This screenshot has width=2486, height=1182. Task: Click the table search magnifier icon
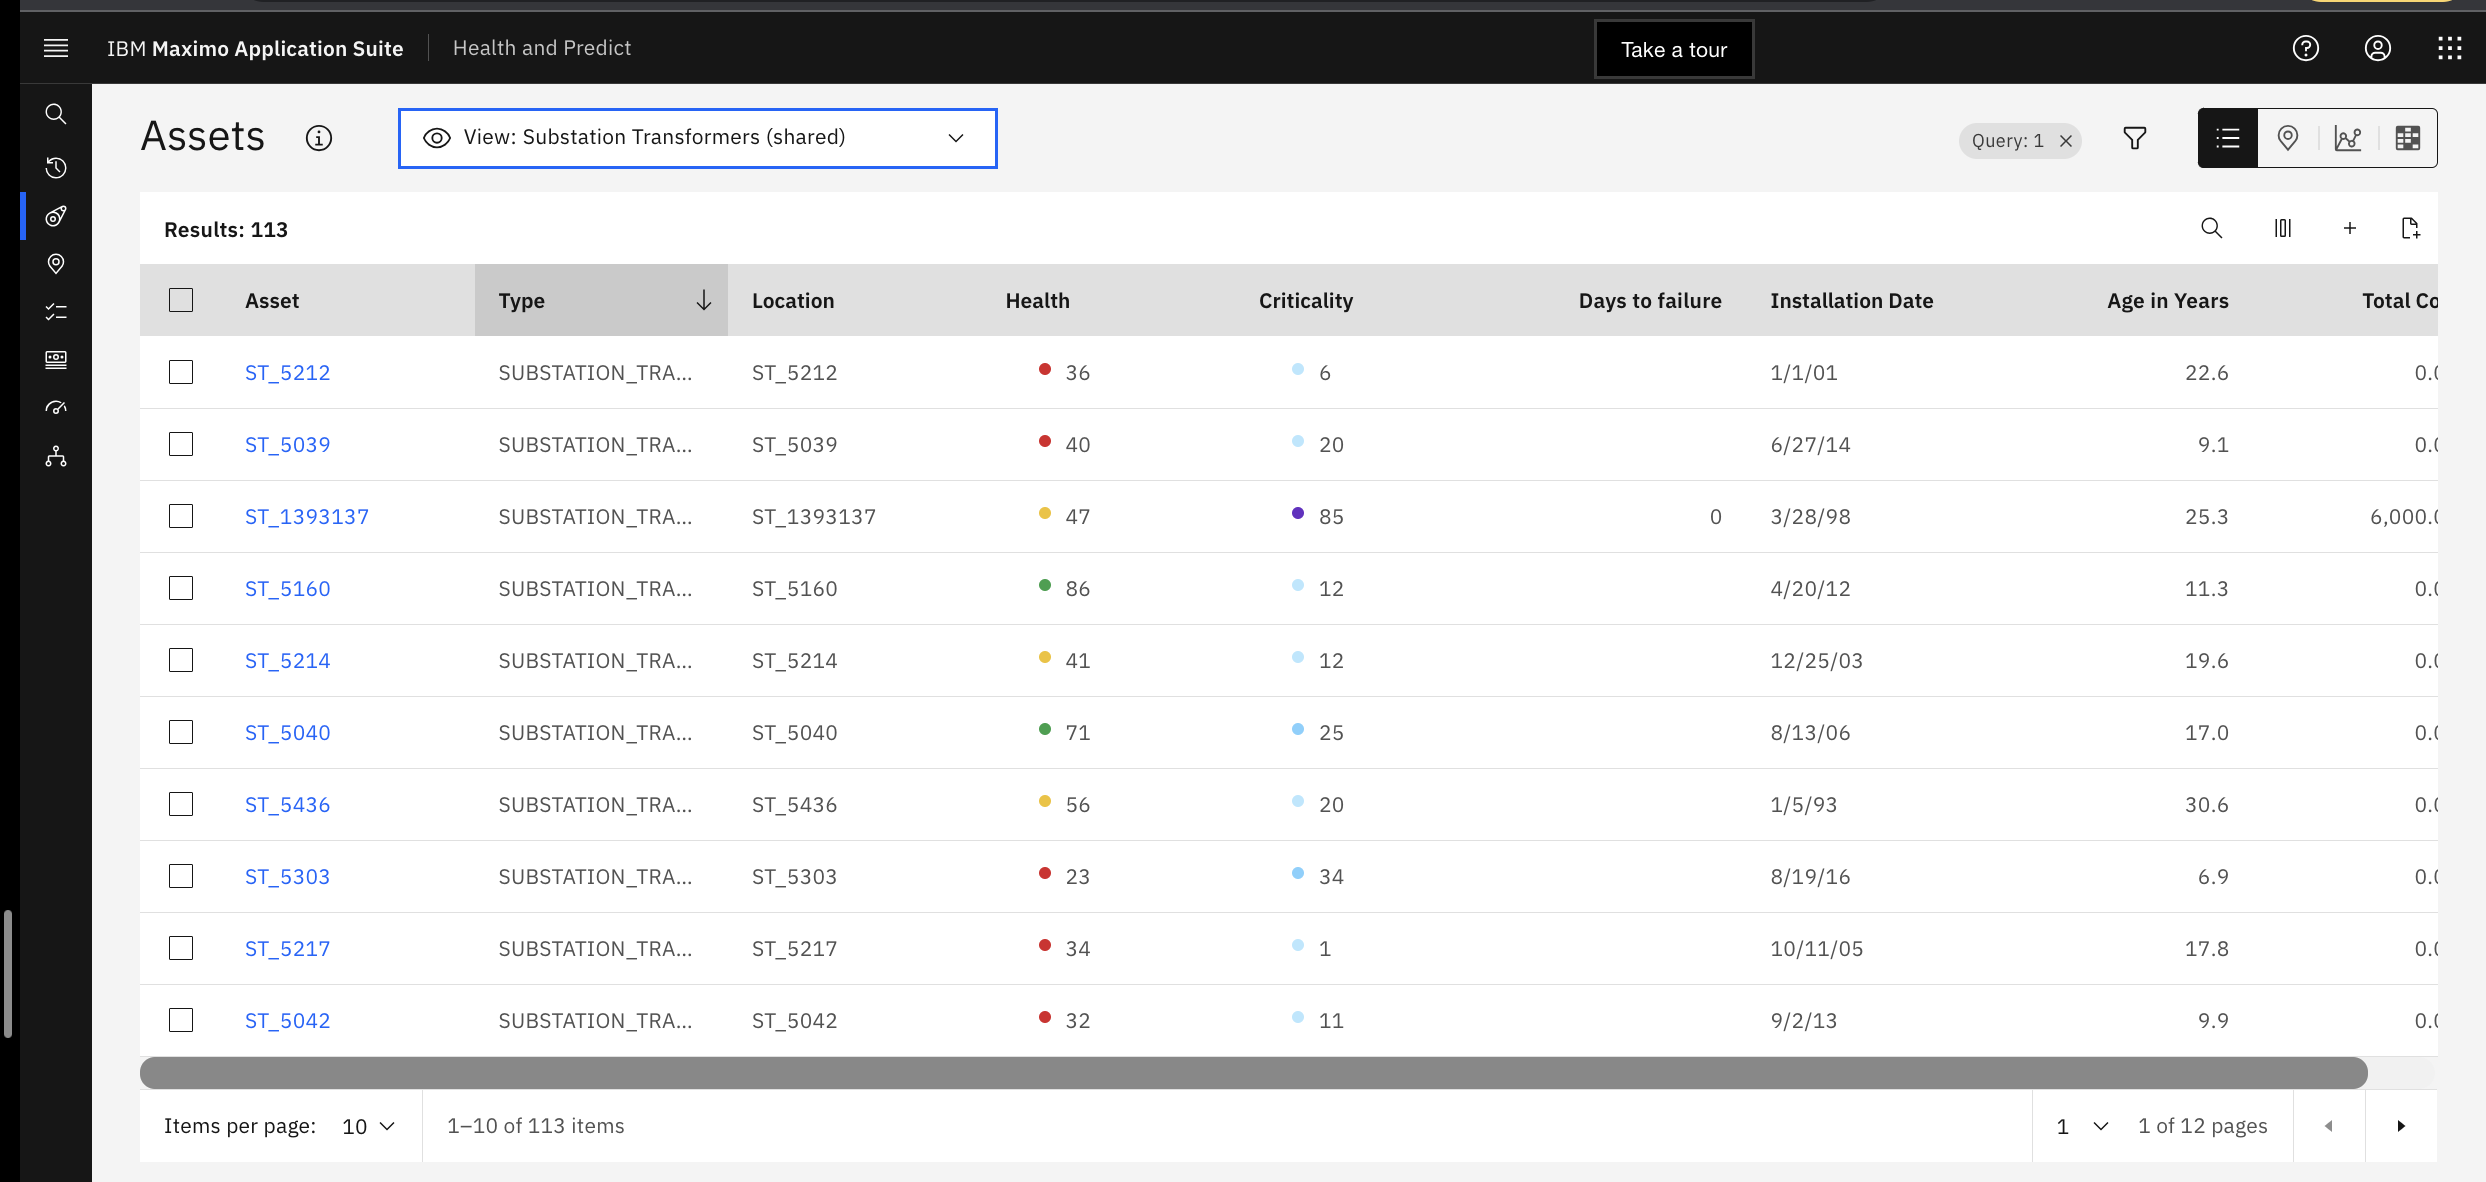[2212, 228]
